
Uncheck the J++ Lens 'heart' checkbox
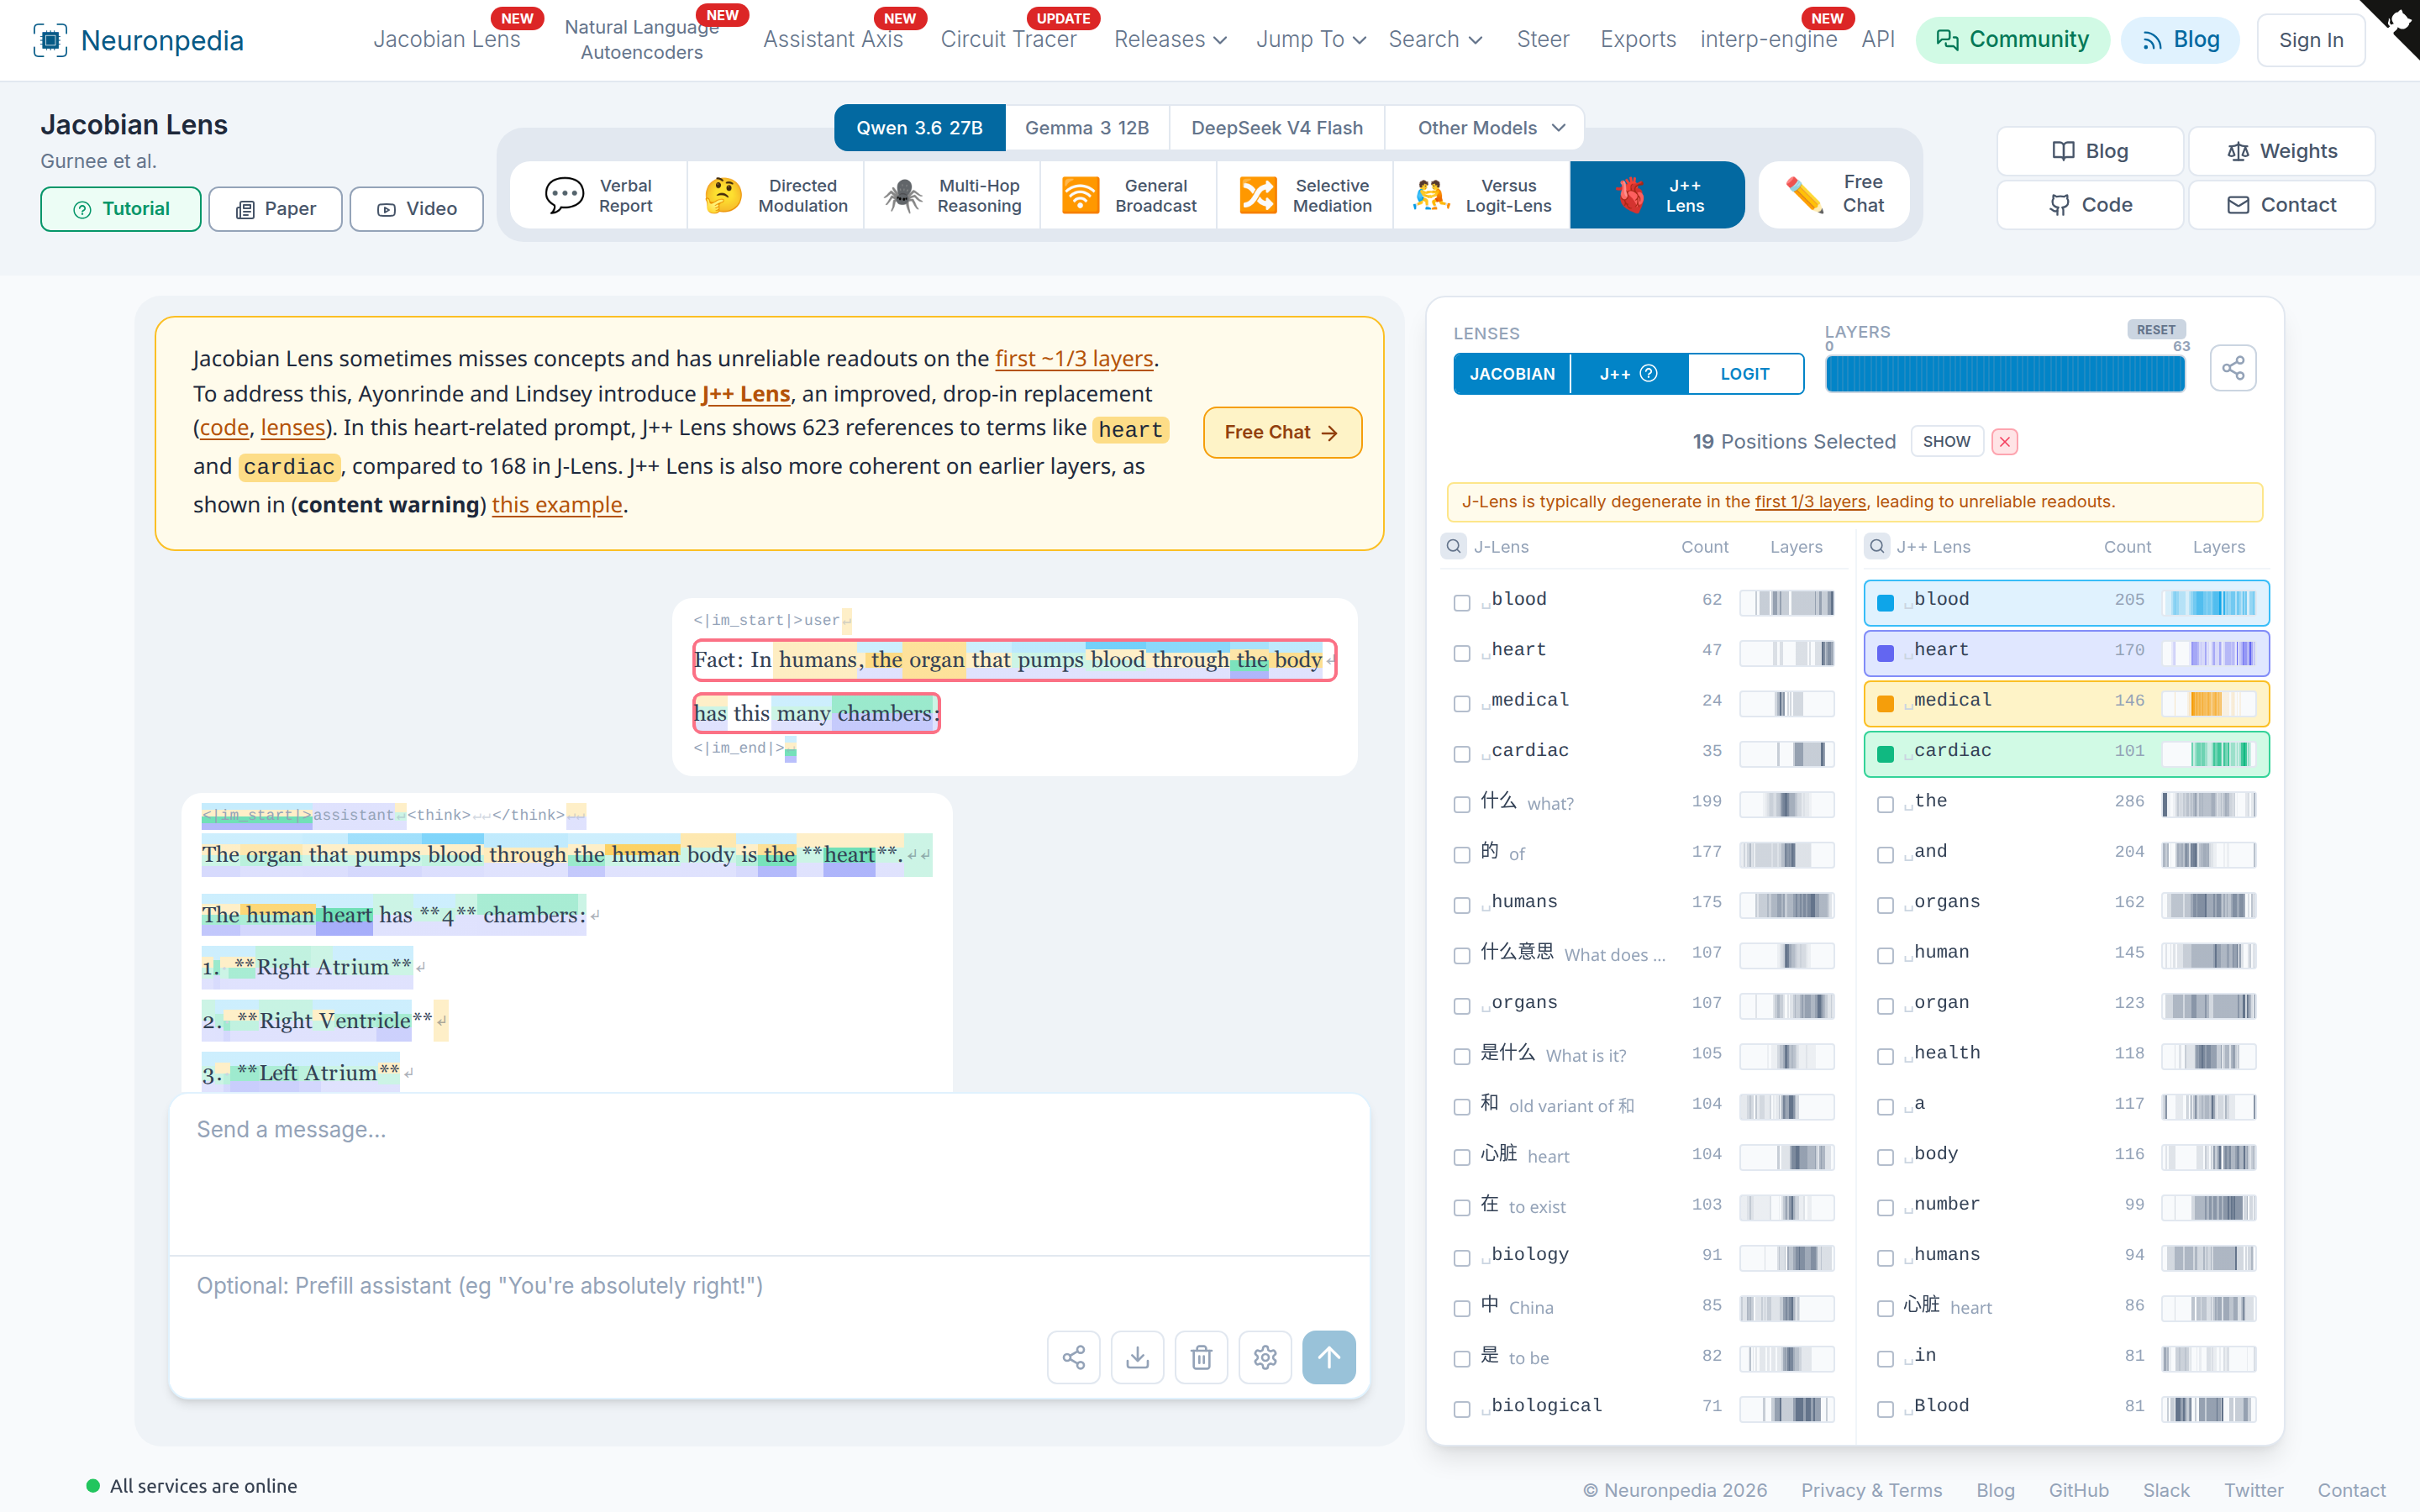click(x=1886, y=652)
